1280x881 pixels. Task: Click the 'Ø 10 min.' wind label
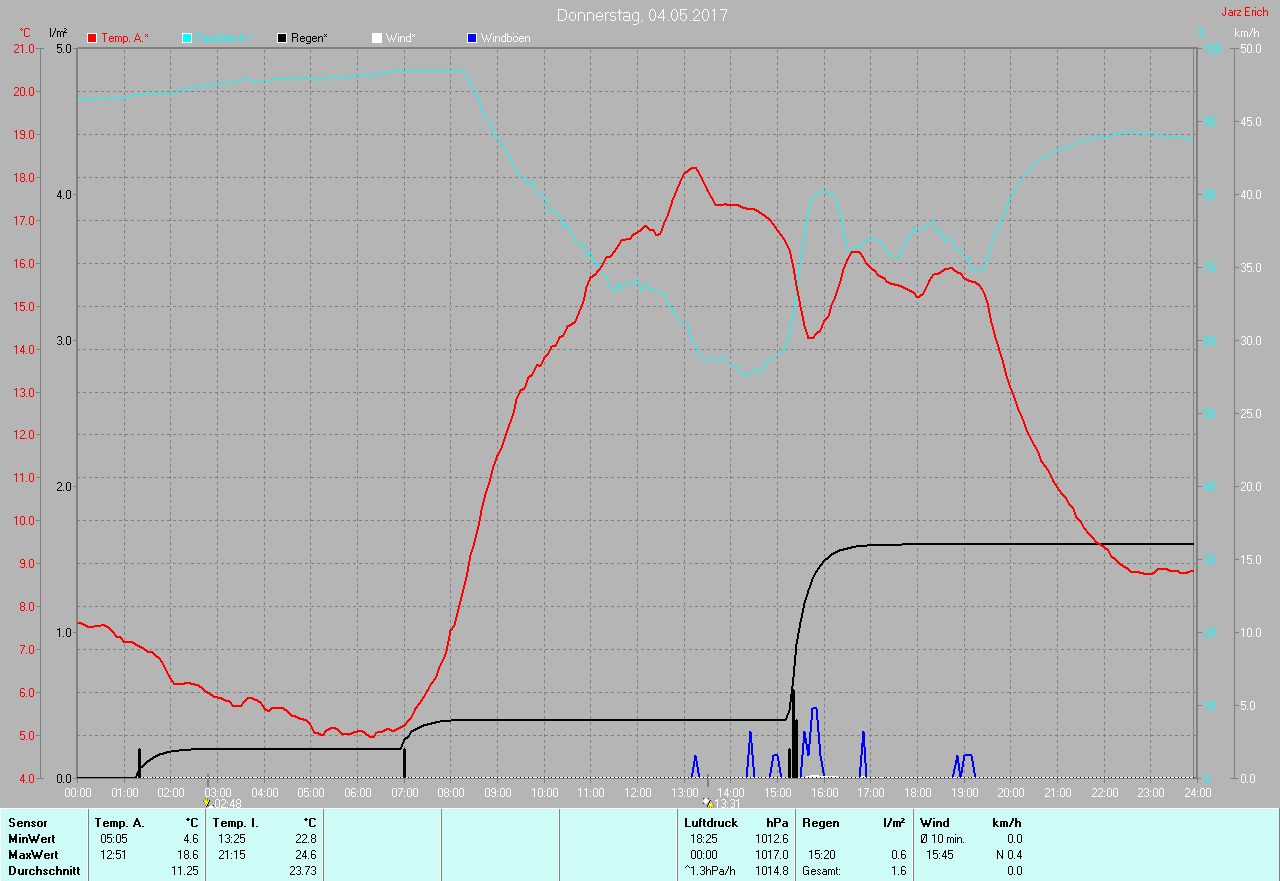click(942, 839)
